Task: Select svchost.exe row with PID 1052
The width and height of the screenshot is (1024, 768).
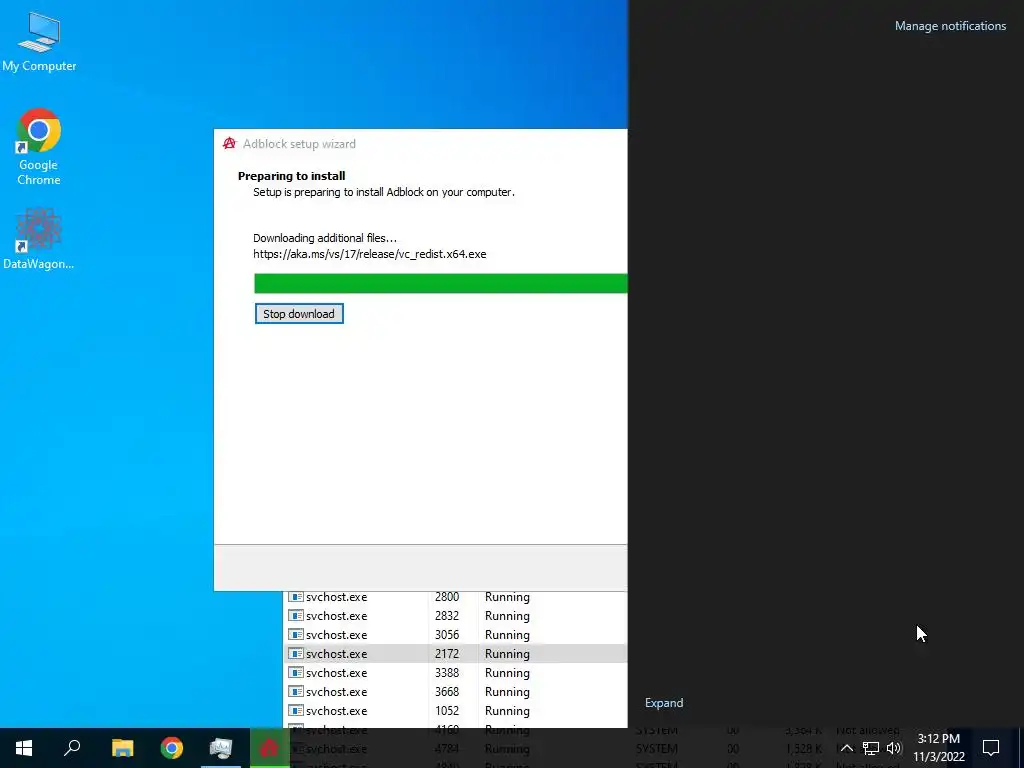Action: point(455,711)
